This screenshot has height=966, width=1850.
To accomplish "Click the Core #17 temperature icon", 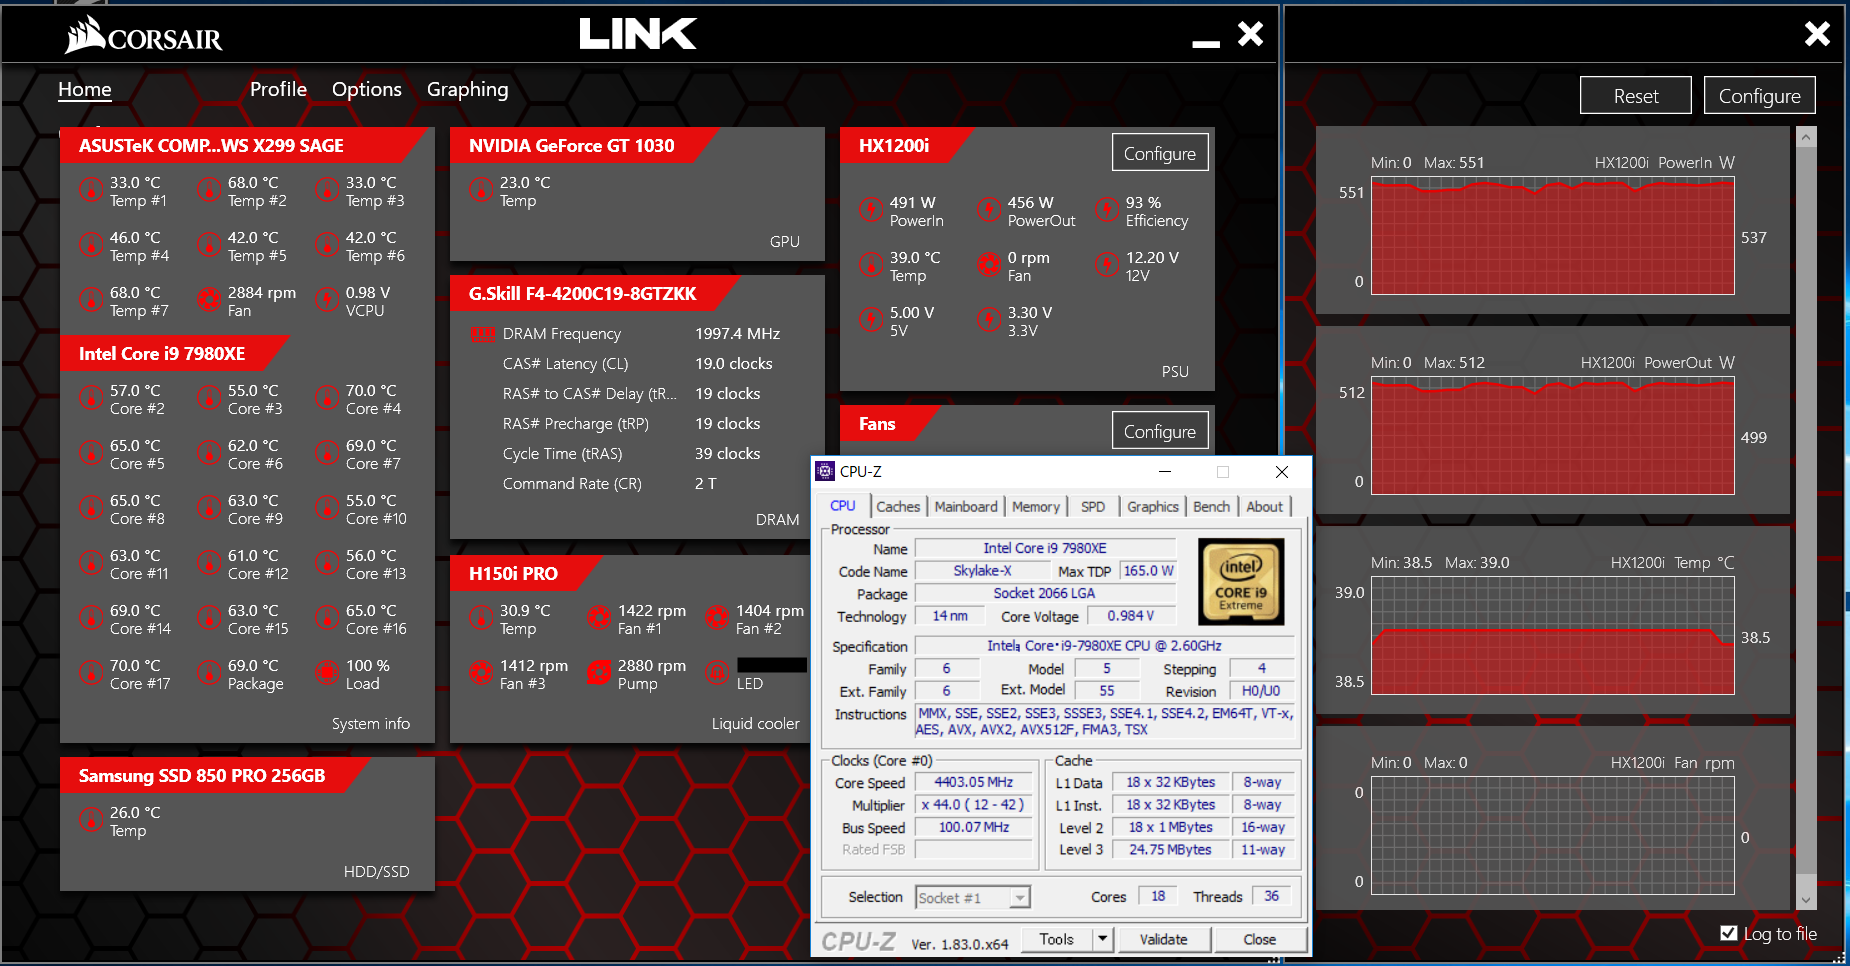I will point(91,673).
